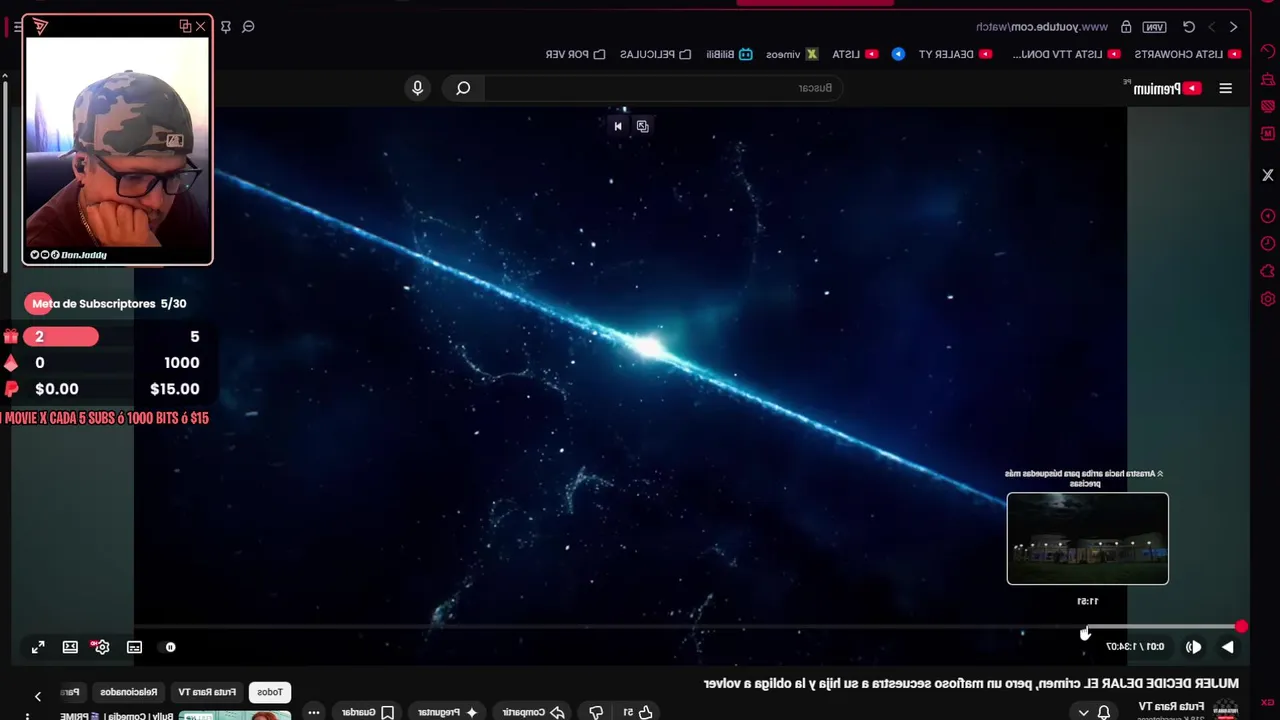Image resolution: width=1280 pixels, height=720 pixels.
Task: Click the 0:01 / 1:34:07 time display
Action: [x=1135, y=647]
